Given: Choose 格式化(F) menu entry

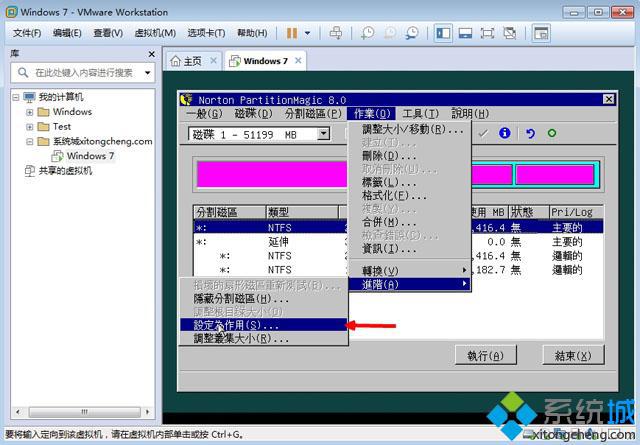Looking at the screenshot, I should point(409,196).
